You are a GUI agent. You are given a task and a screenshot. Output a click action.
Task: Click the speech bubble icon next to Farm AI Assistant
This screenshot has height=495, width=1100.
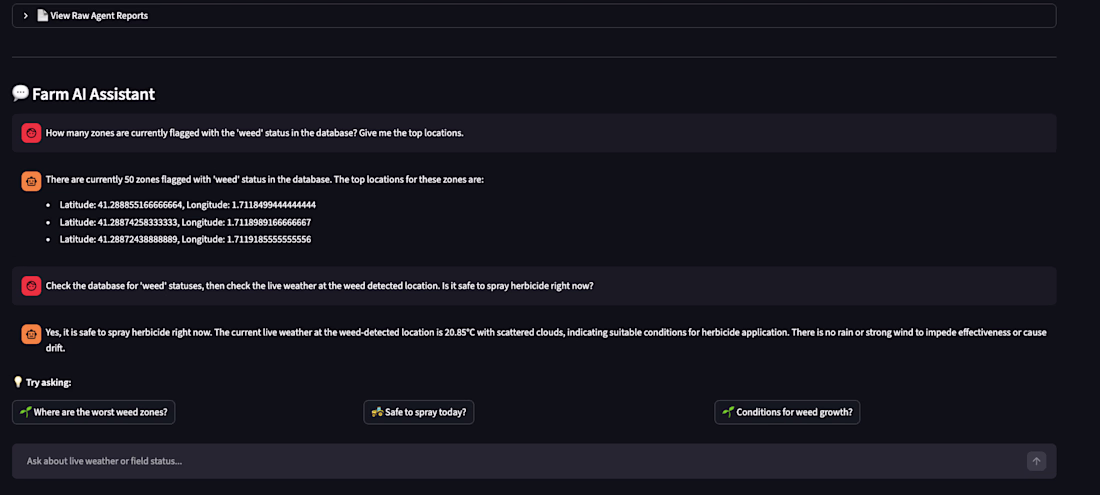point(20,93)
